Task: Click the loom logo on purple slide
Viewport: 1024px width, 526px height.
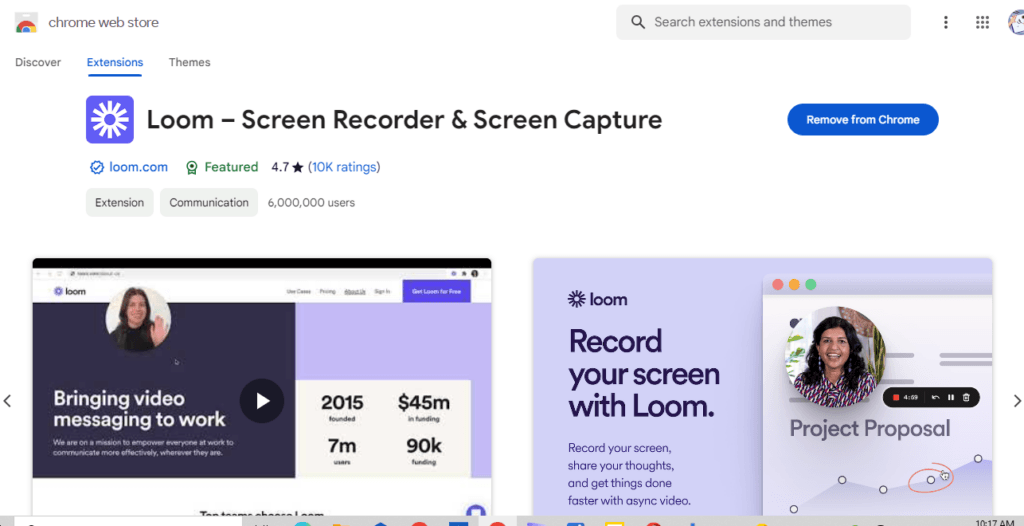Action: point(598,300)
